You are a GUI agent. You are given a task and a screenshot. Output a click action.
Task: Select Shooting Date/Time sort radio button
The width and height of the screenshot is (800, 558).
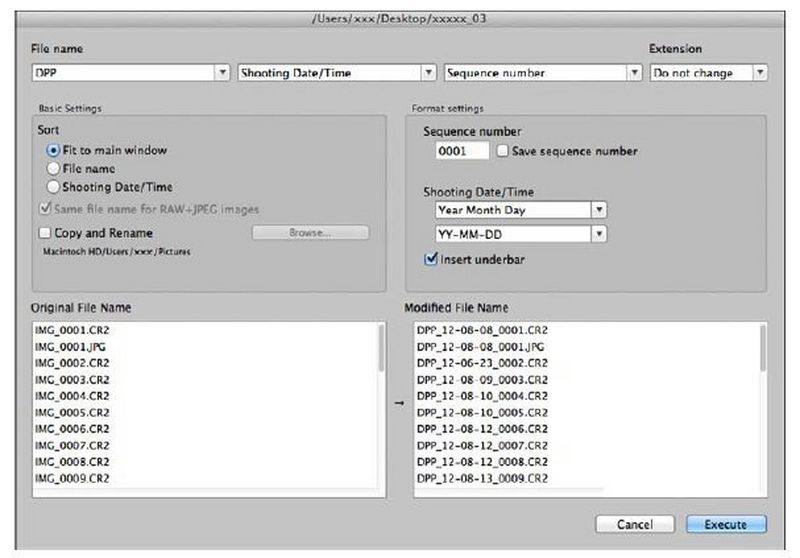pos(55,187)
